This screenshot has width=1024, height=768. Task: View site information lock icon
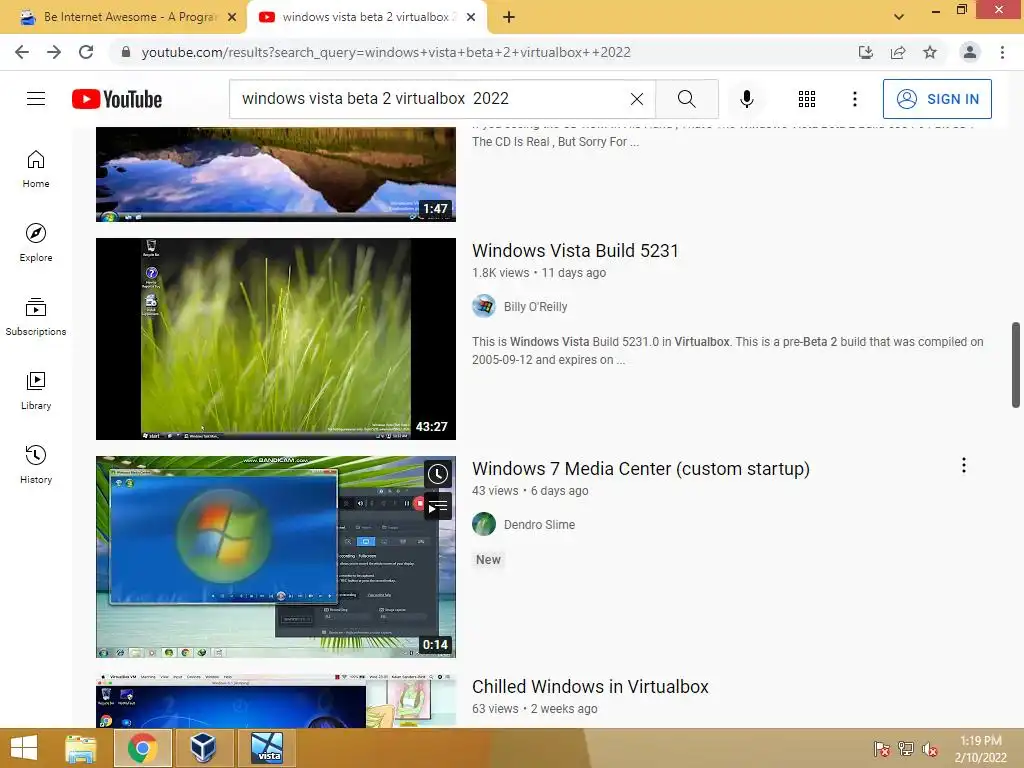[126, 52]
